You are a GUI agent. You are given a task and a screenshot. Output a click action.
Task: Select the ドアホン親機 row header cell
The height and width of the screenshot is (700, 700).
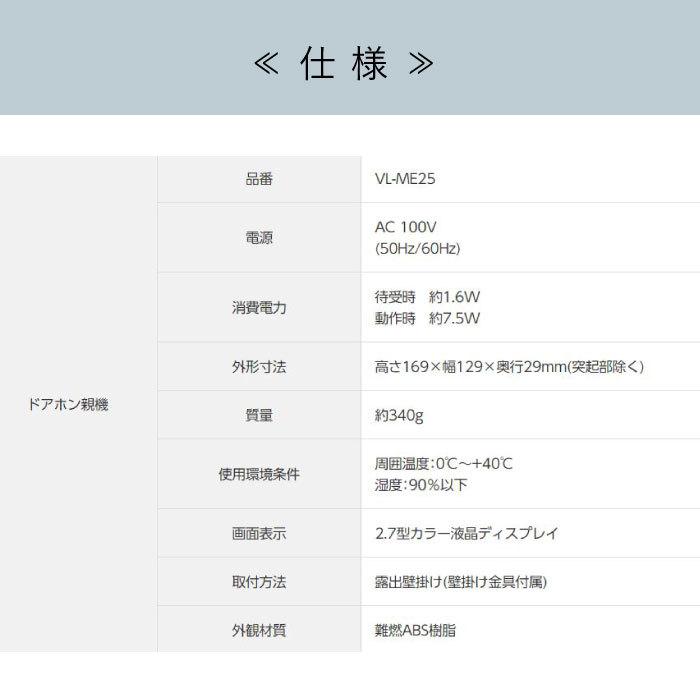pyautogui.click(x=67, y=405)
